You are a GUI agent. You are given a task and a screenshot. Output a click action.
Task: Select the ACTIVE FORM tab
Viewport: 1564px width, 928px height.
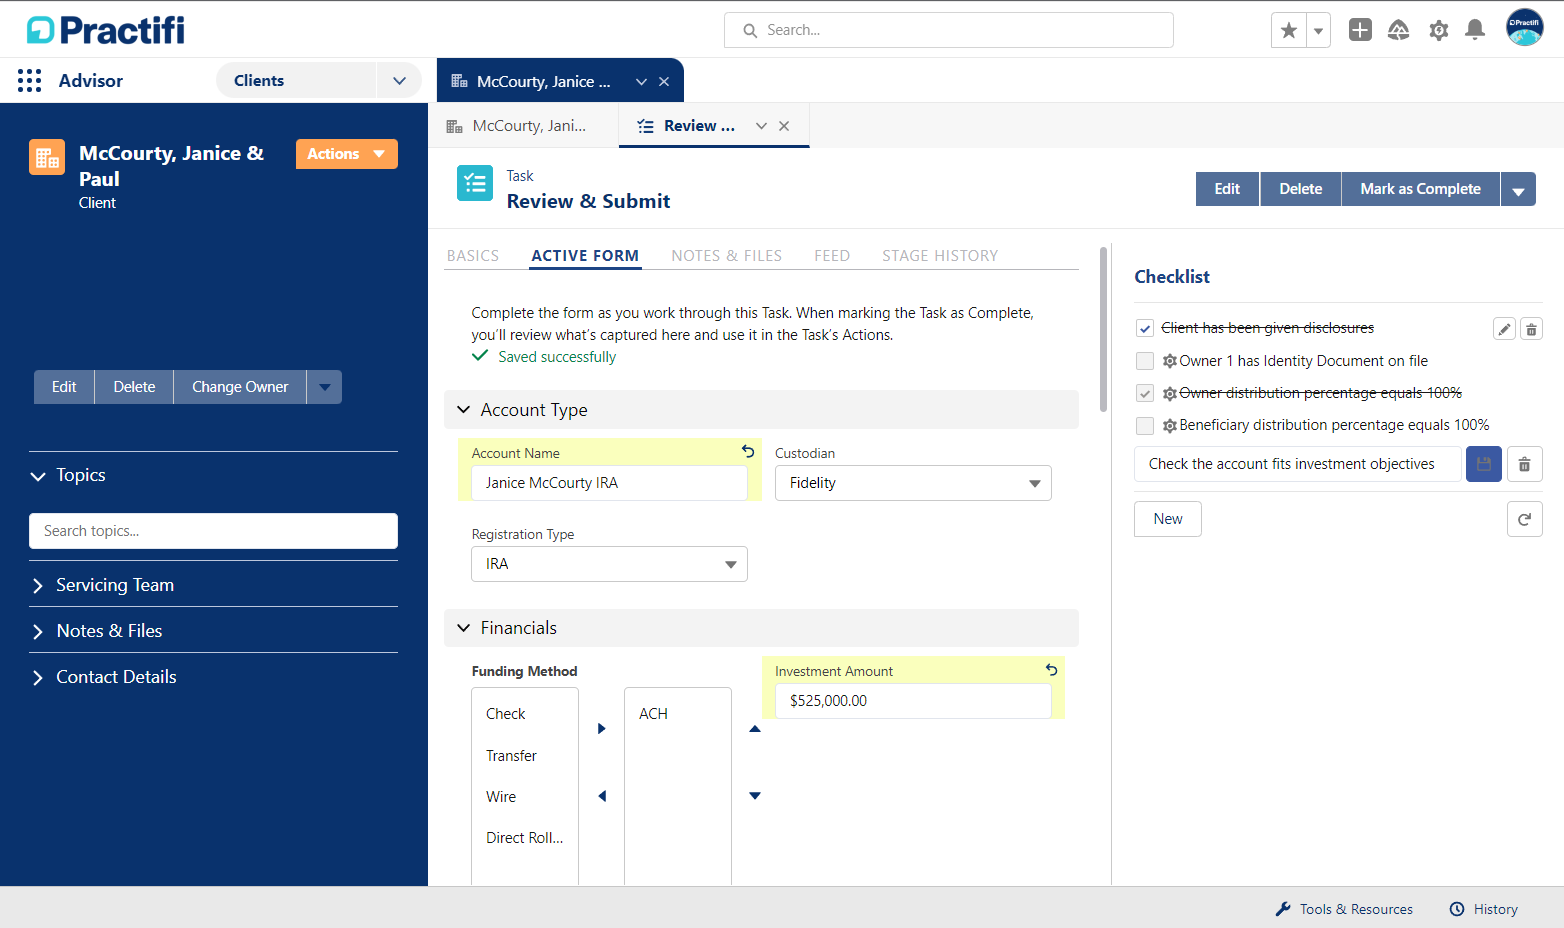(x=585, y=256)
